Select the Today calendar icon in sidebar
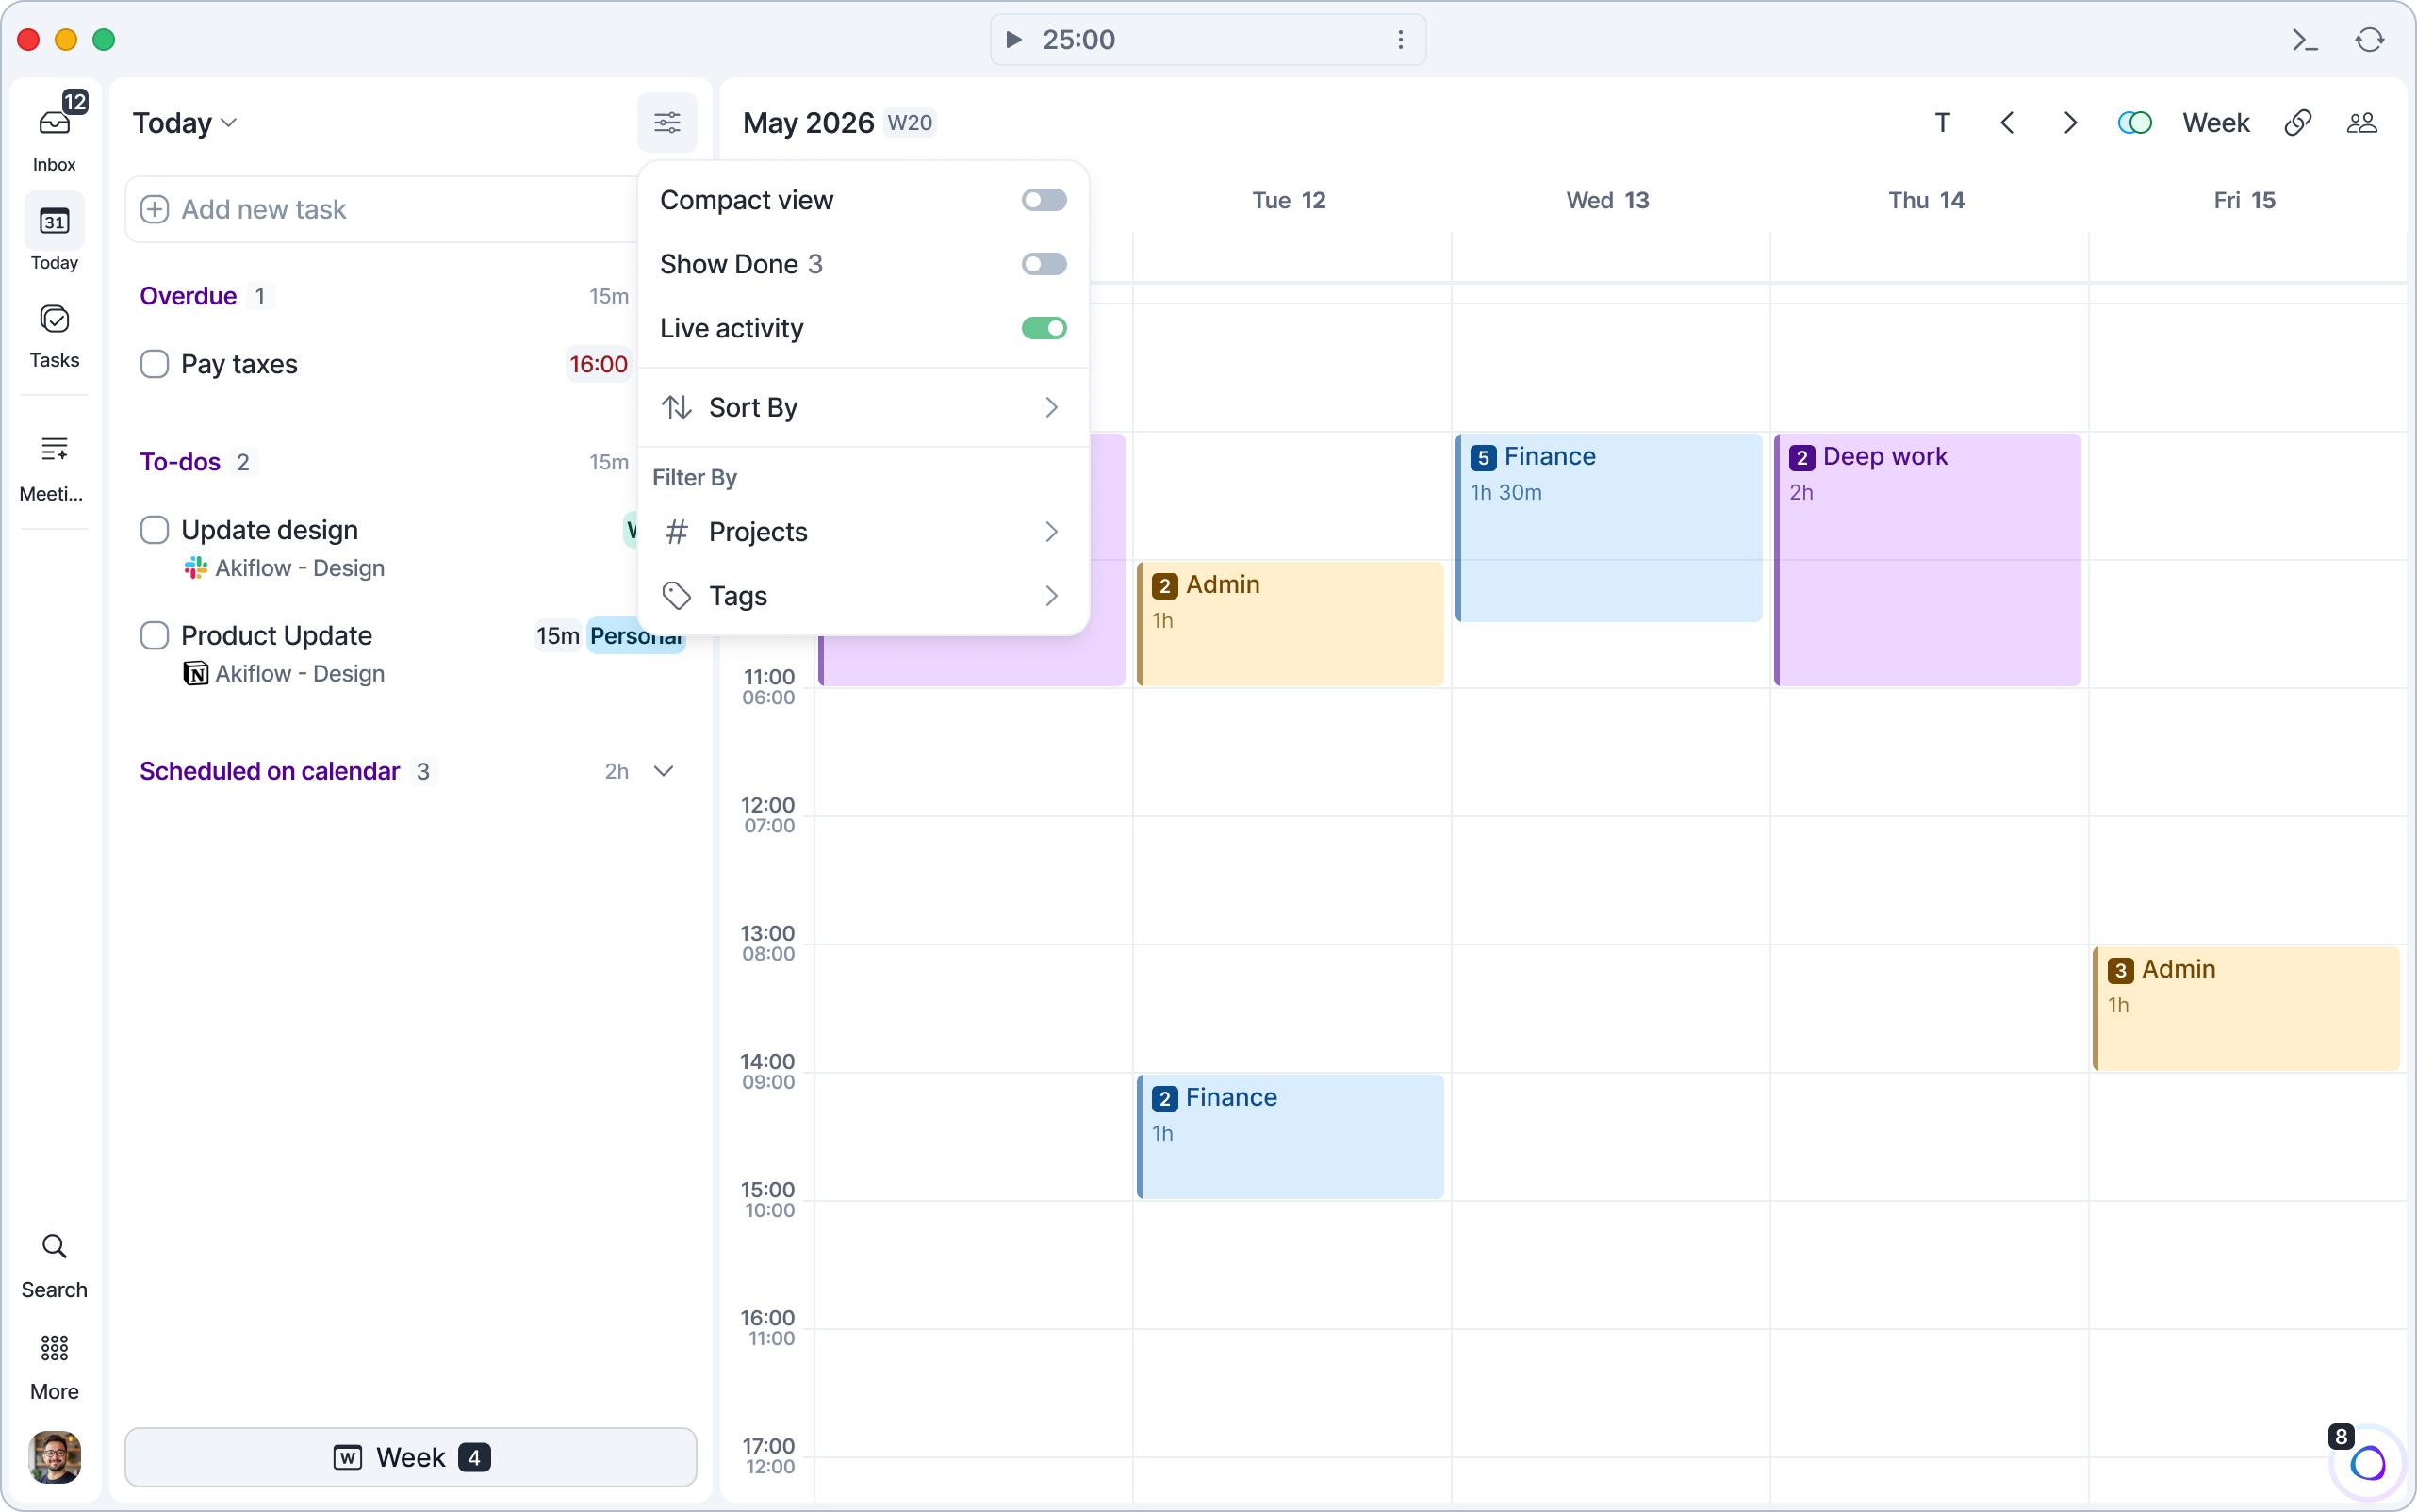 [x=54, y=221]
